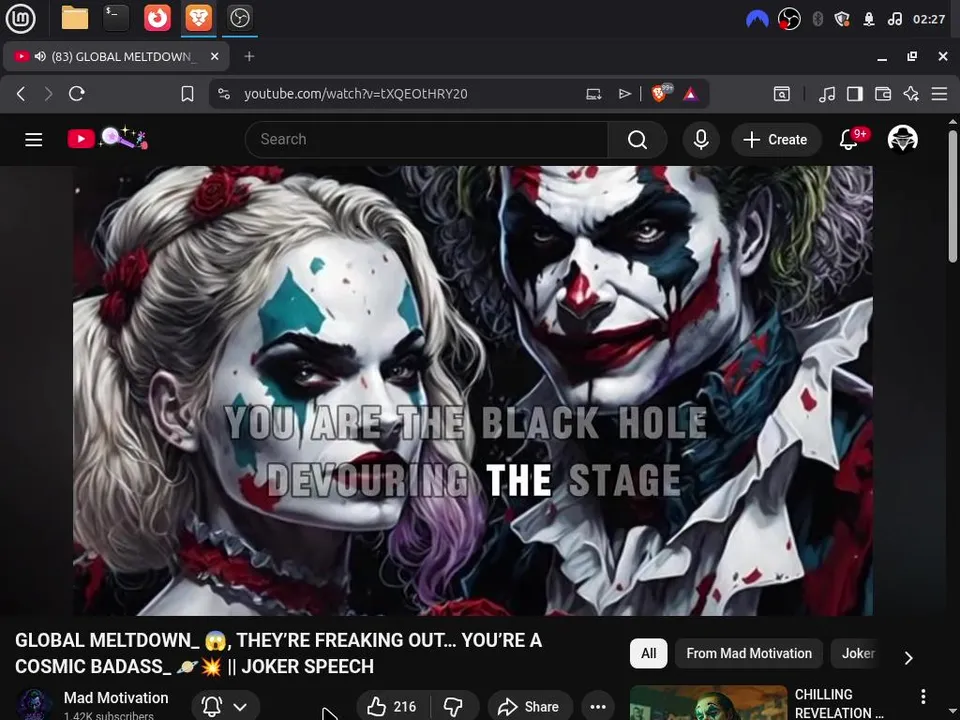This screenshot has width=960, height=720.
Task: Click the youtube.com address bar
Action: coord(355,94)
